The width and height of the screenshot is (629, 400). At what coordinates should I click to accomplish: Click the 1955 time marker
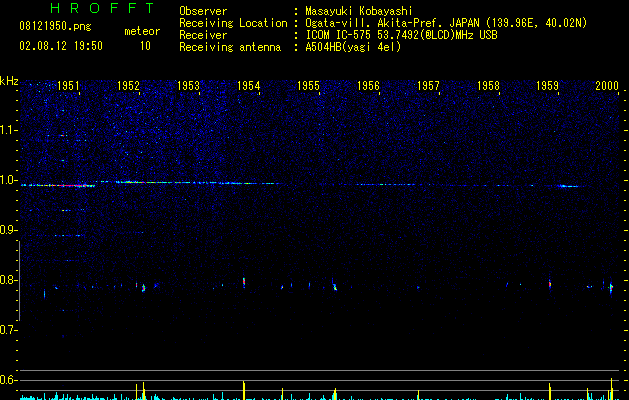pyautogui.click(x=308, y=86)
